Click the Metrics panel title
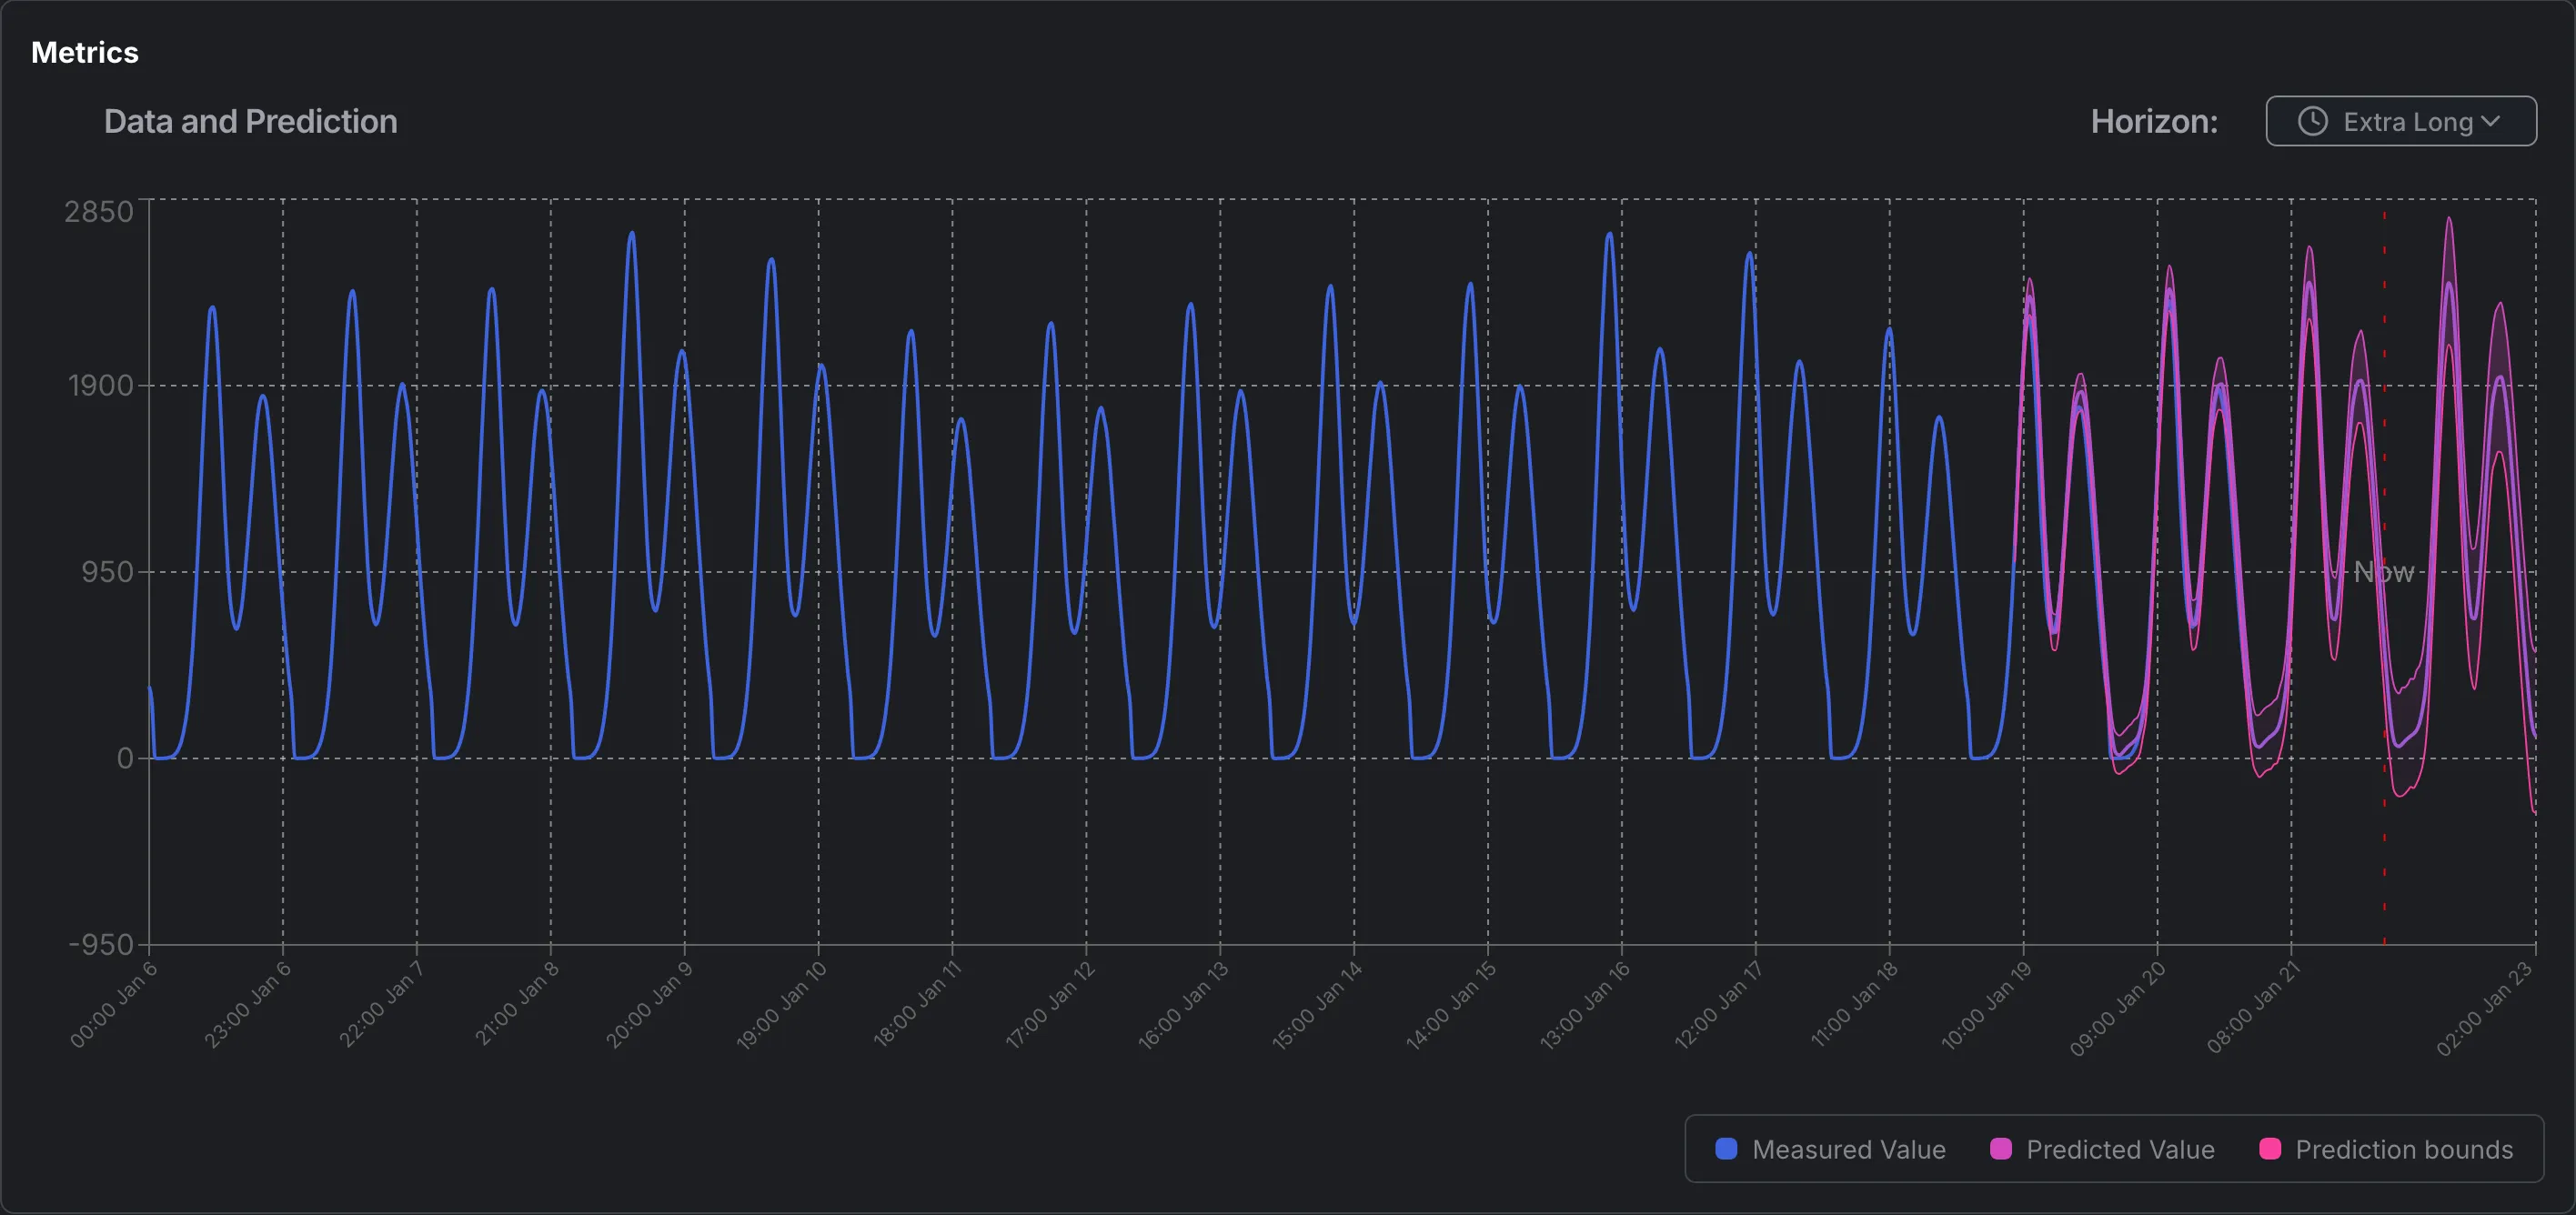Screen dimensions: 2576x1215 (84, 52)
